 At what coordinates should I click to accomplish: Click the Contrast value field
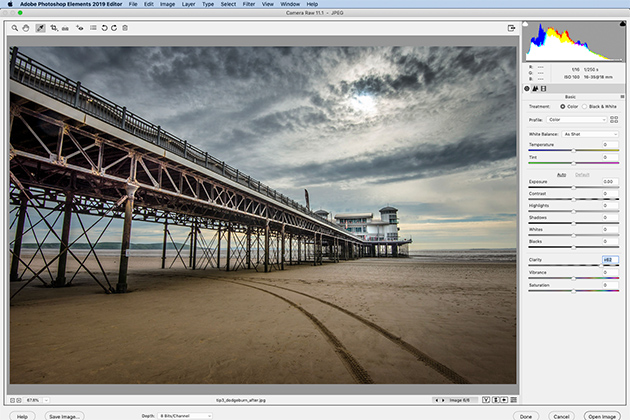[x=610, y=194]
